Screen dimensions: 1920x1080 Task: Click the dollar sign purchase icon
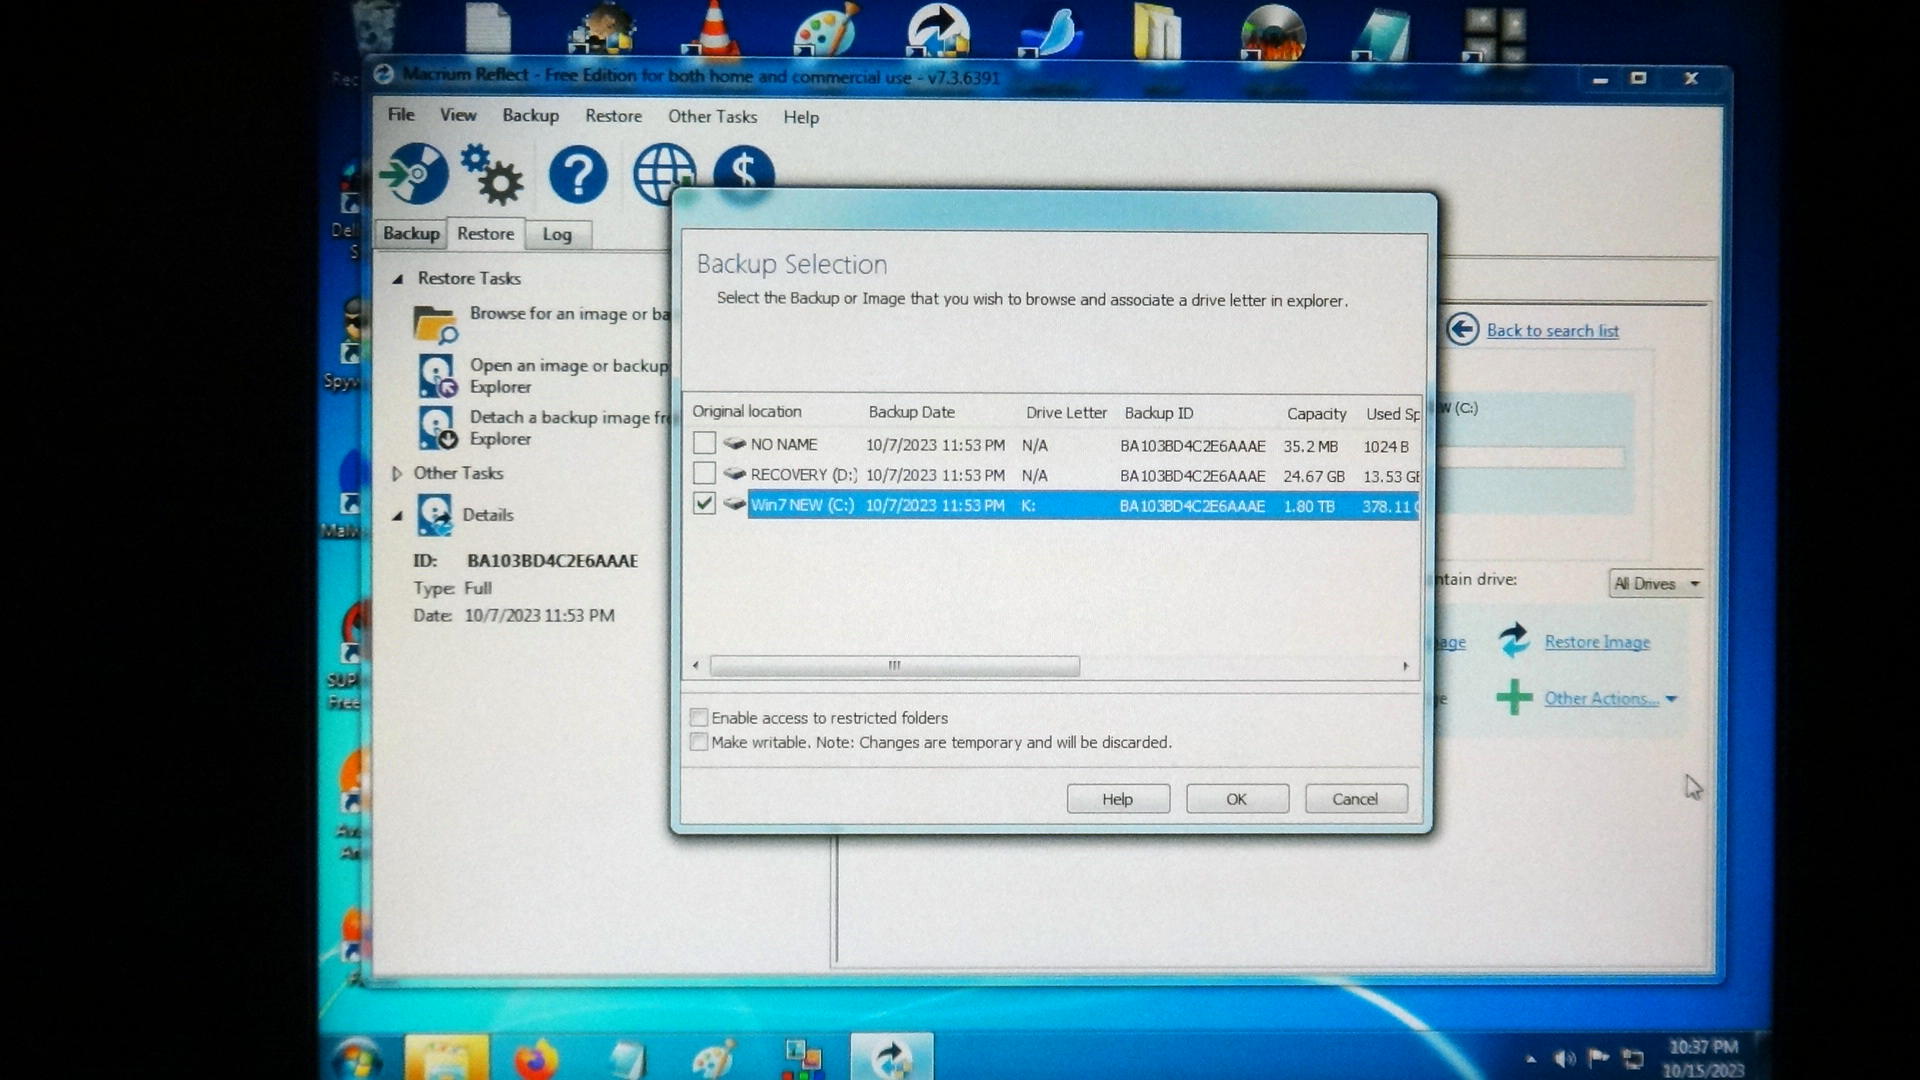click(744, 170)
